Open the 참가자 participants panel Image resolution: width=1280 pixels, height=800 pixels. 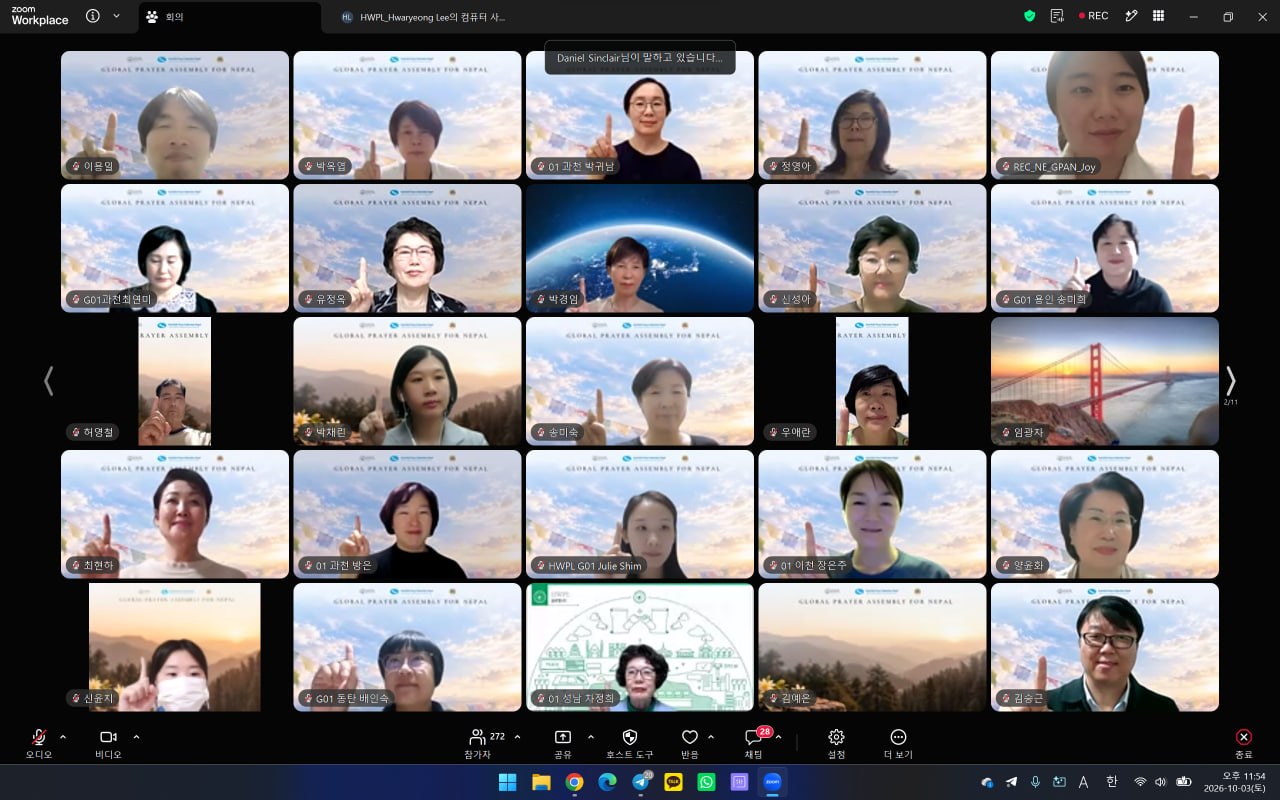485,743
